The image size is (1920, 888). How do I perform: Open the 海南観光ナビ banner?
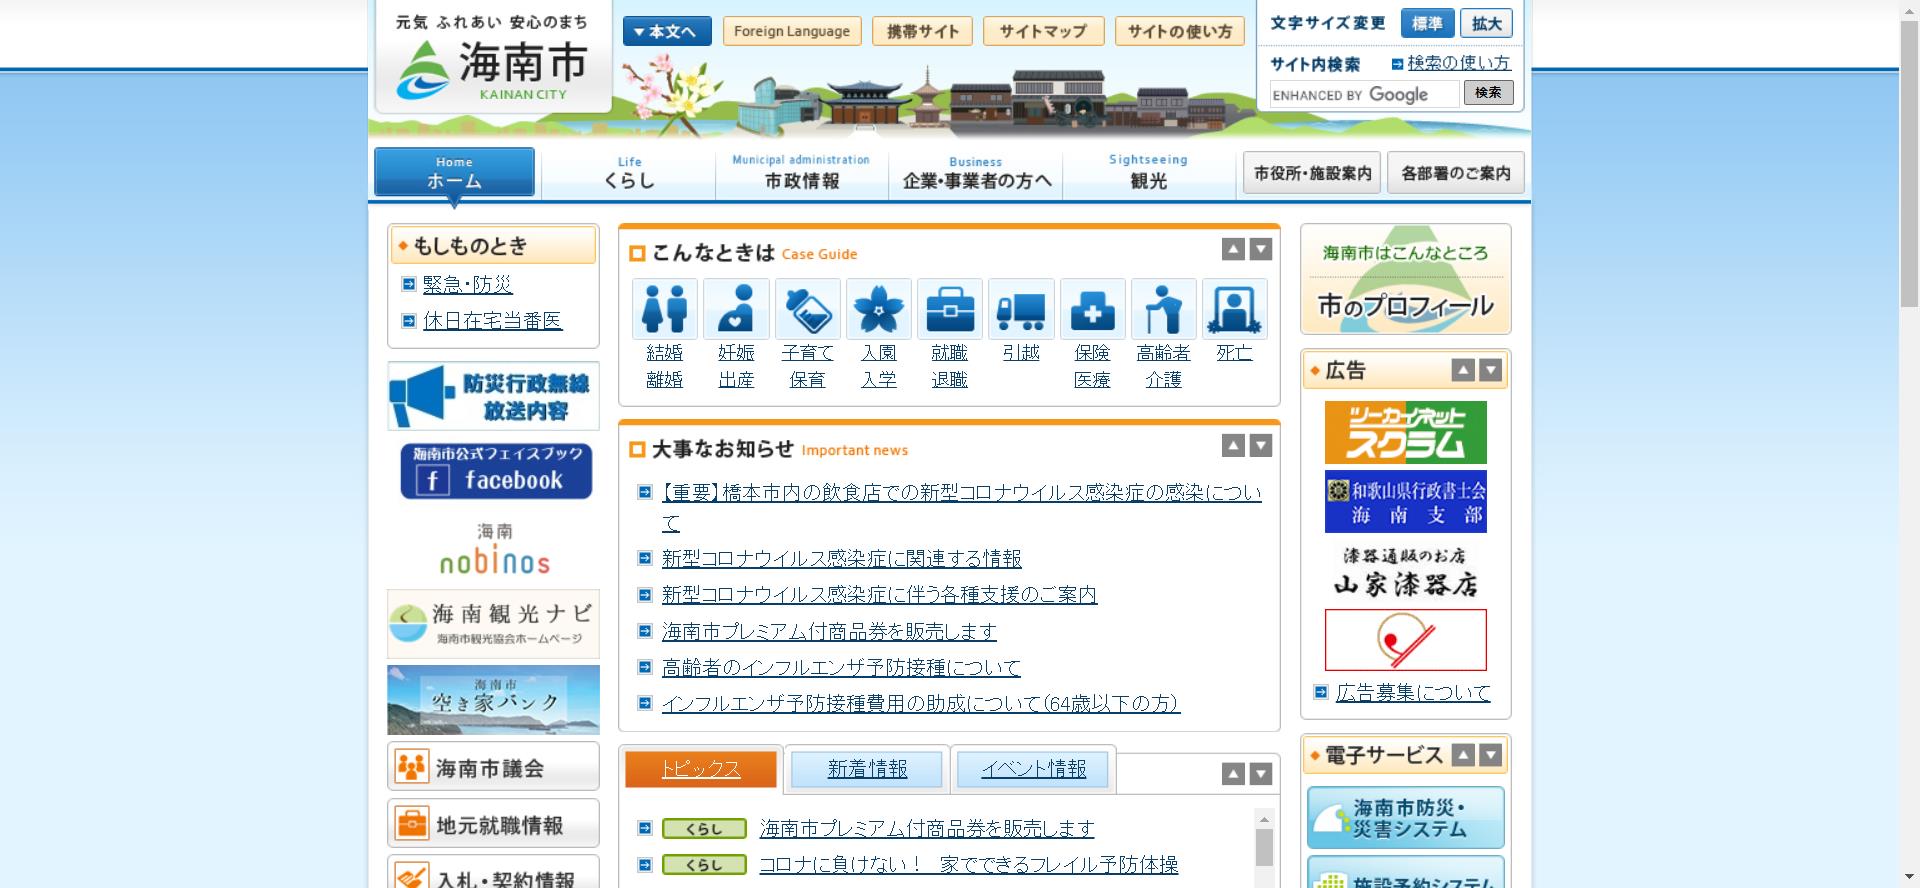point(493,624)
